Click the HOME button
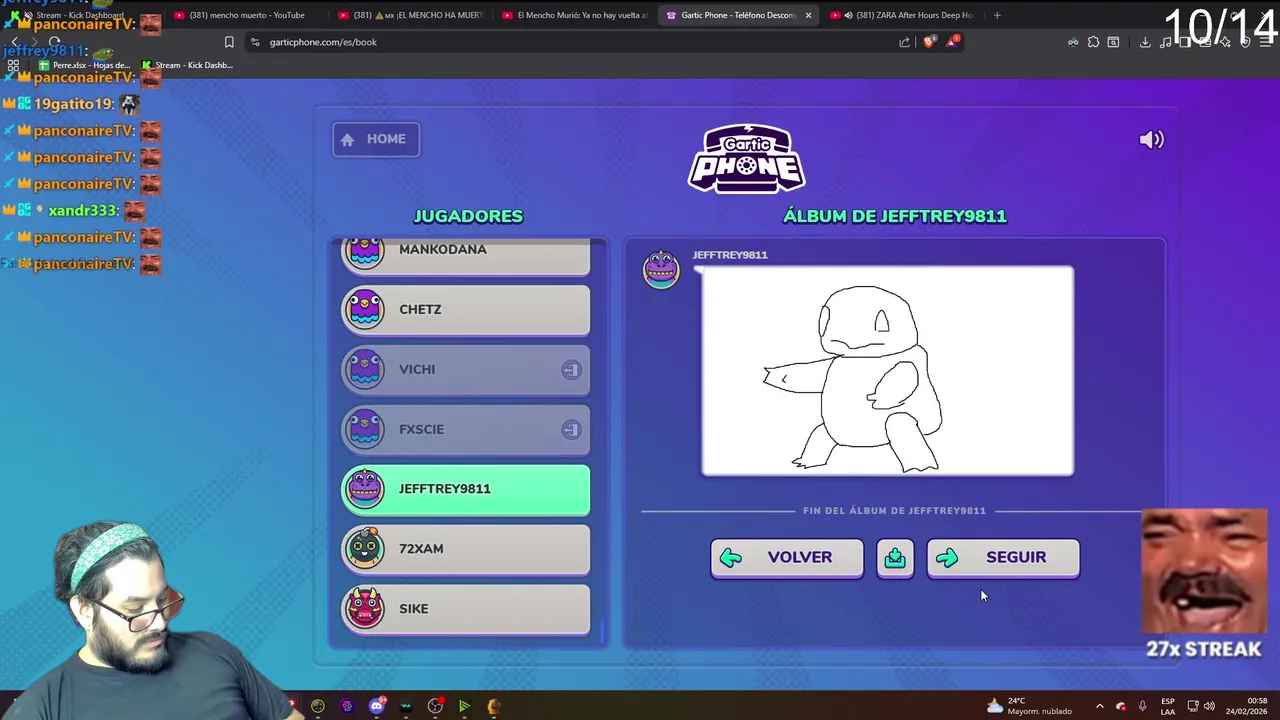Viewport: 1280px width, 720px height. [376, 139]
